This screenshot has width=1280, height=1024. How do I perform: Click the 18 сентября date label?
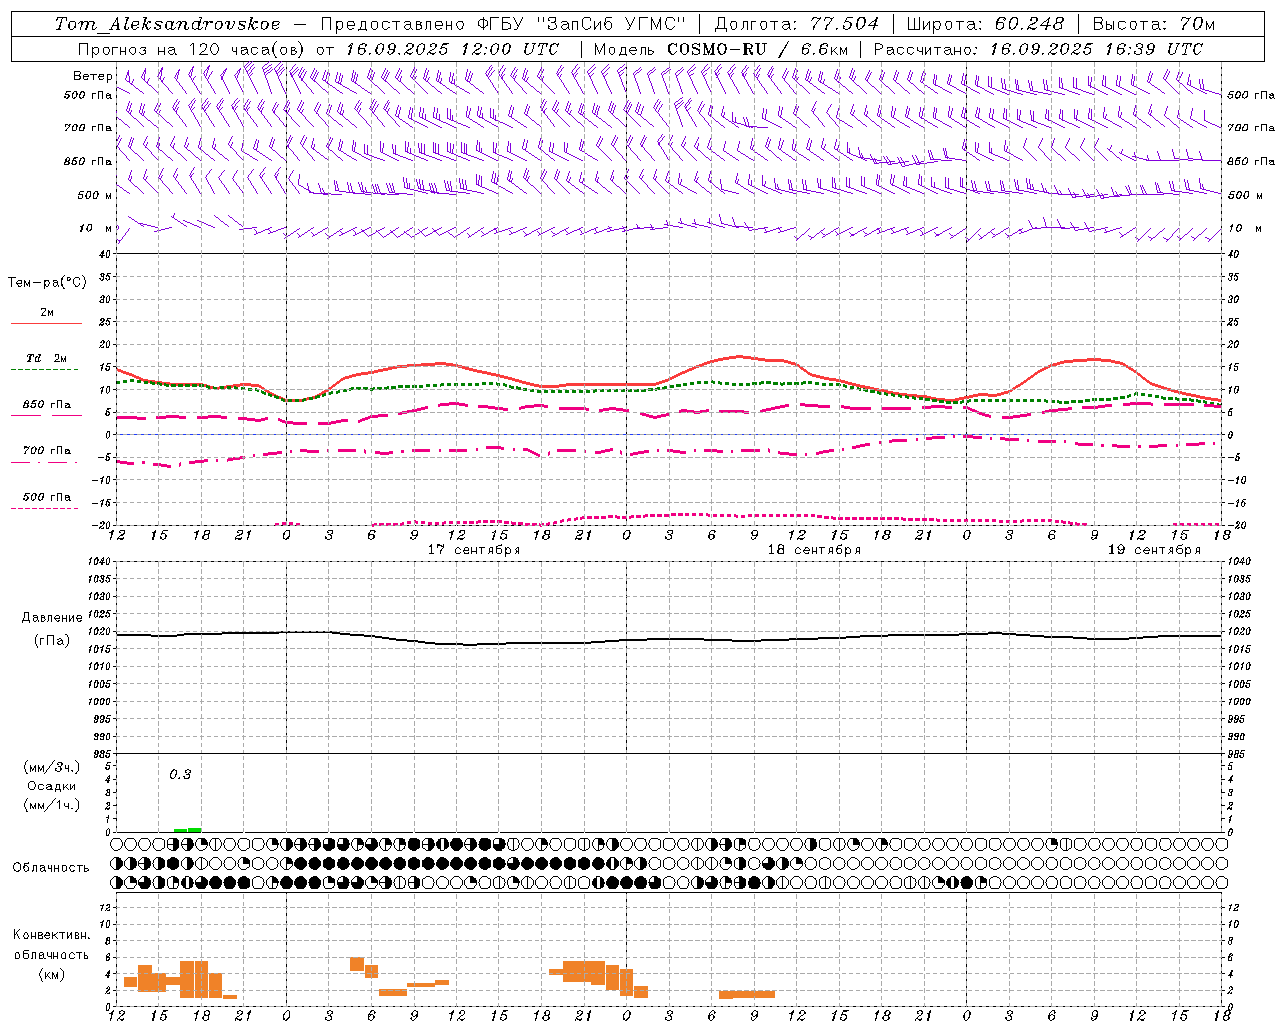tap(814, 550)
